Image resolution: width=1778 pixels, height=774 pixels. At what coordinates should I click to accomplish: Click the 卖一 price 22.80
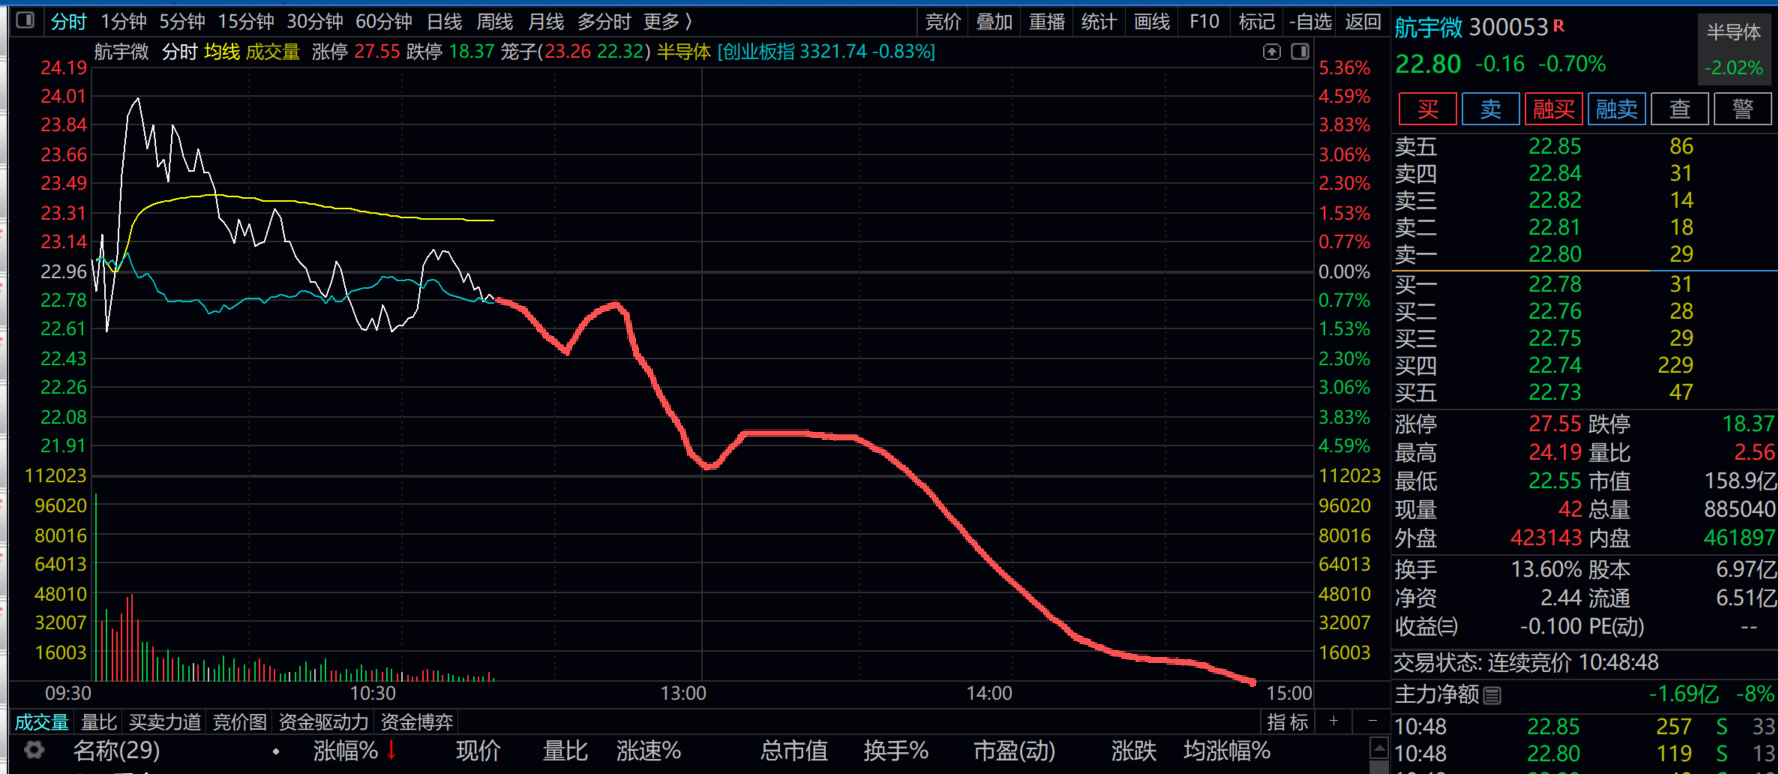[1555, 255]
